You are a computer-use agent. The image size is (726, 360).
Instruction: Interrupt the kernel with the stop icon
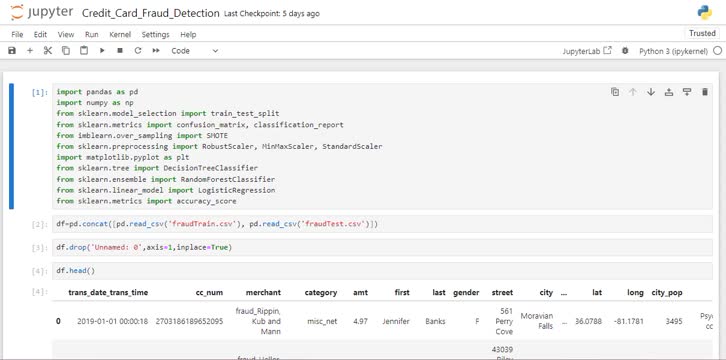120,51
